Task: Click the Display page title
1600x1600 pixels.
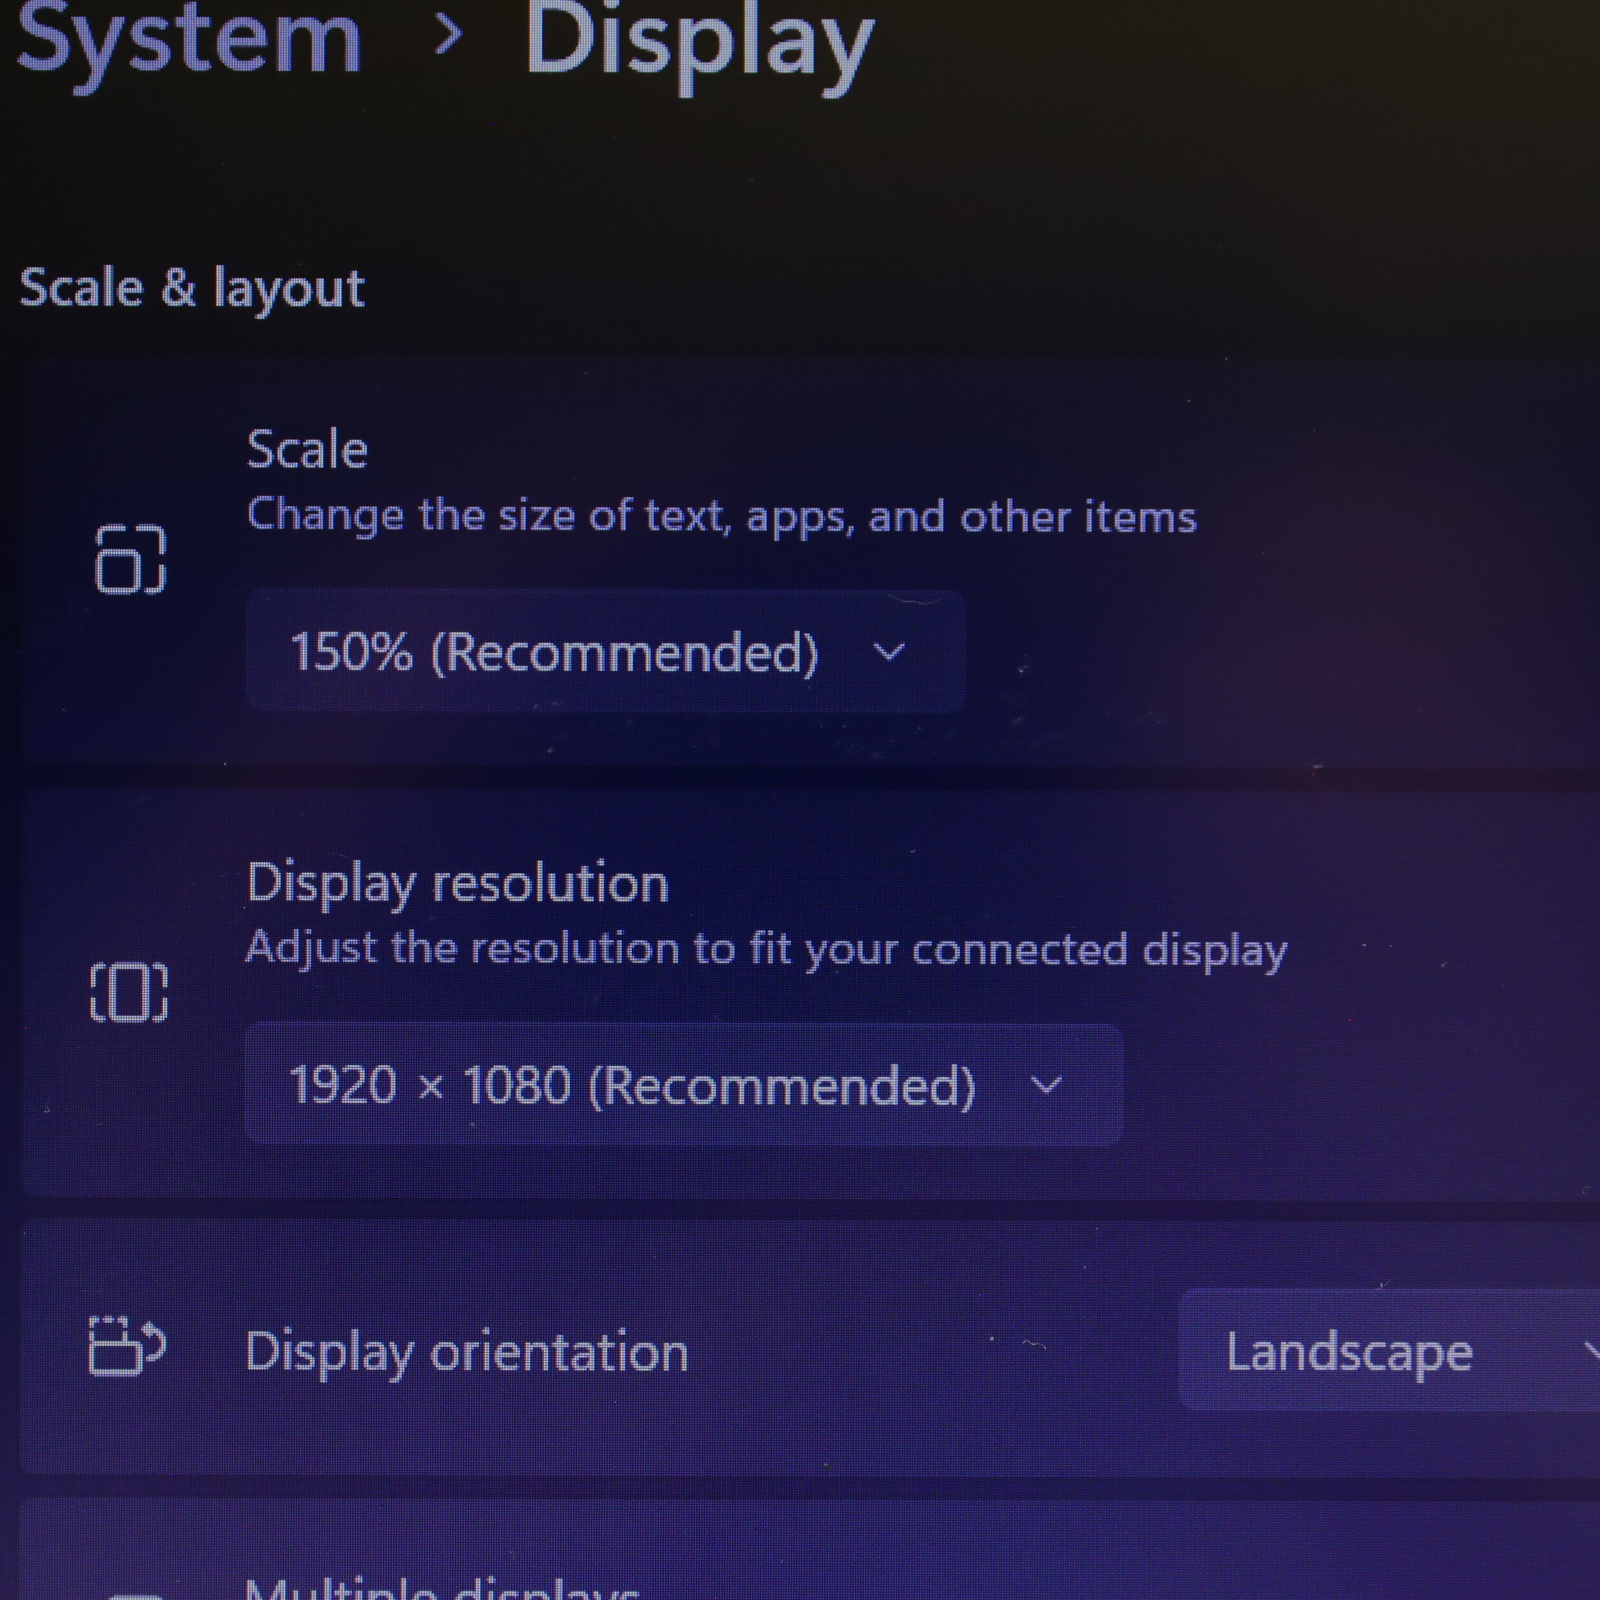Action: tap(699, 44)
